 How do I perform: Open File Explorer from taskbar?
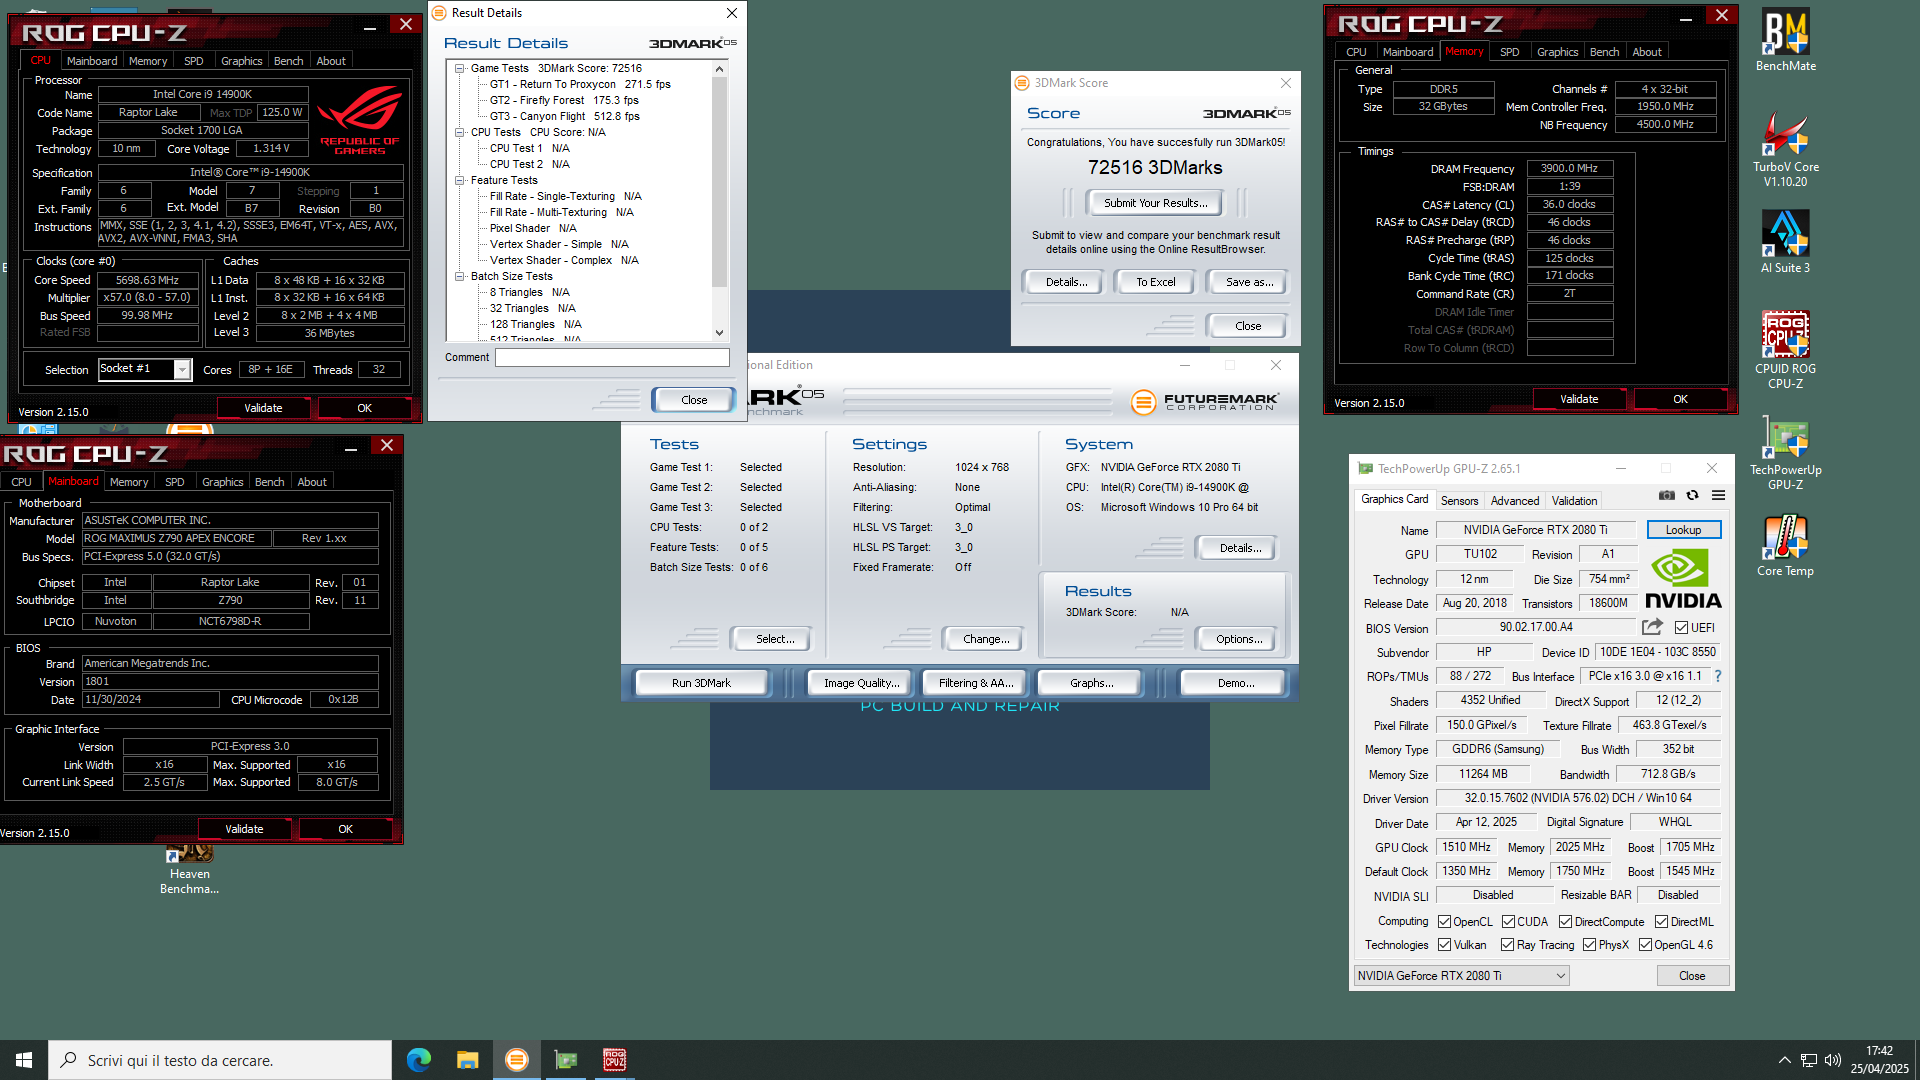[x=467, y=1060]
